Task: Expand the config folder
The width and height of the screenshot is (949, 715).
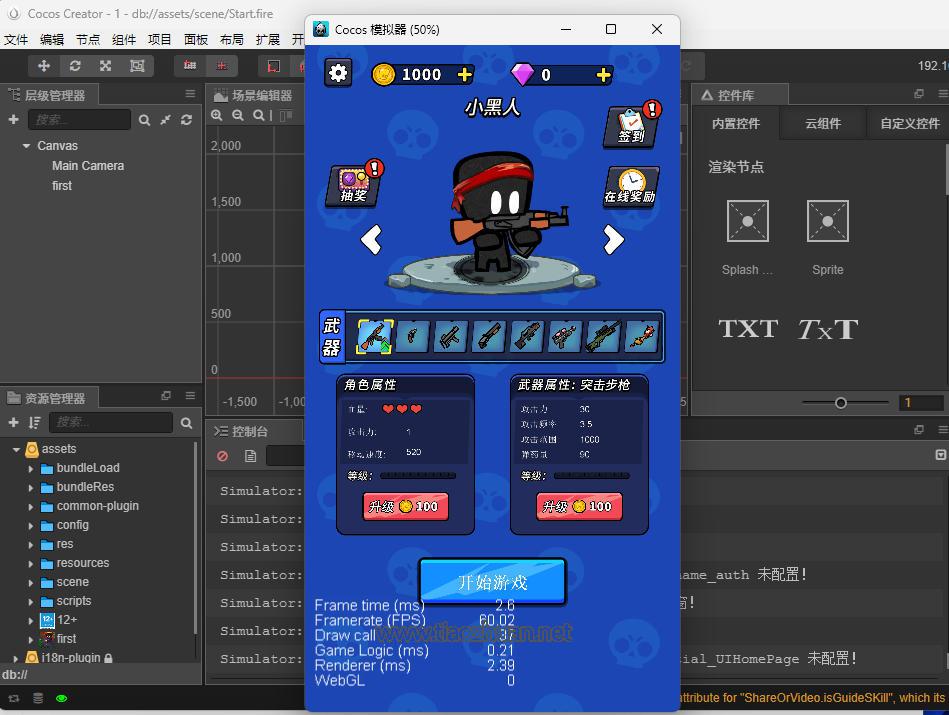Action: pyautogui.click(x=31, y=526)
